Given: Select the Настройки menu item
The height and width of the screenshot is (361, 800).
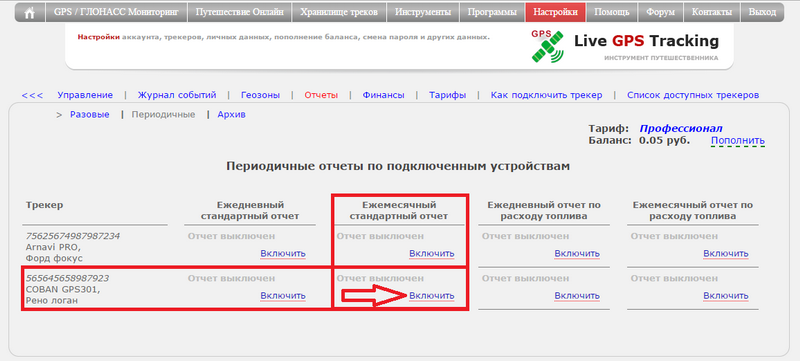Looking at the screenshot, I should (556, 12).
